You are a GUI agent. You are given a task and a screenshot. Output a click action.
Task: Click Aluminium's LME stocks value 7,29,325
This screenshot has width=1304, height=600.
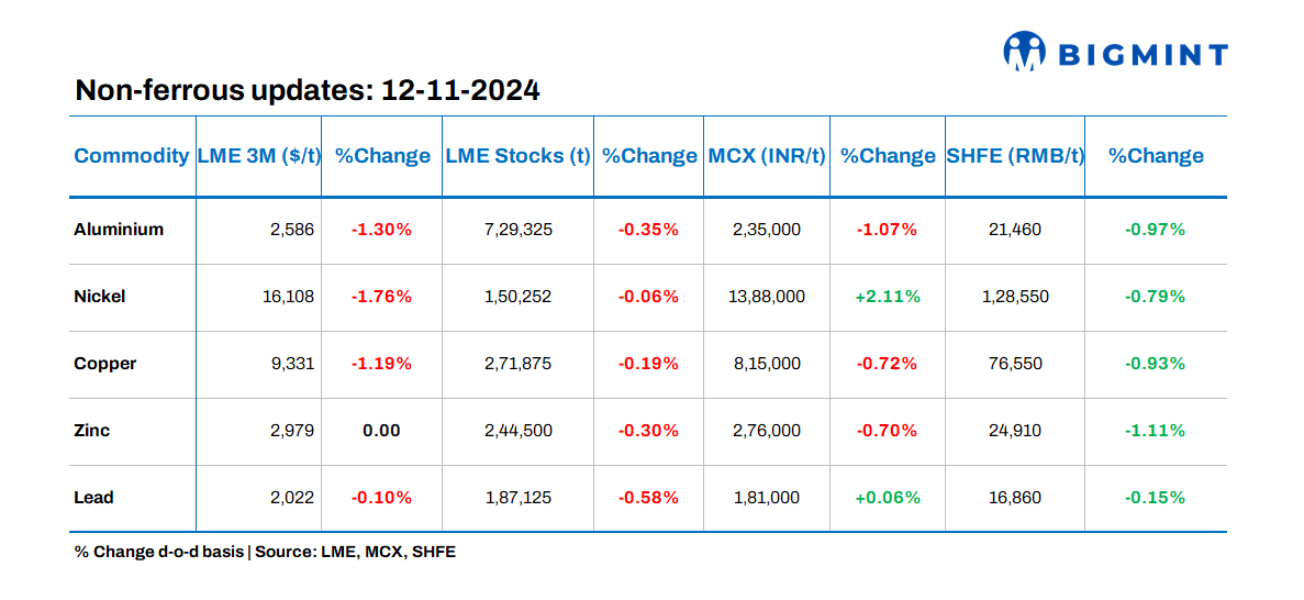(518, 229)
